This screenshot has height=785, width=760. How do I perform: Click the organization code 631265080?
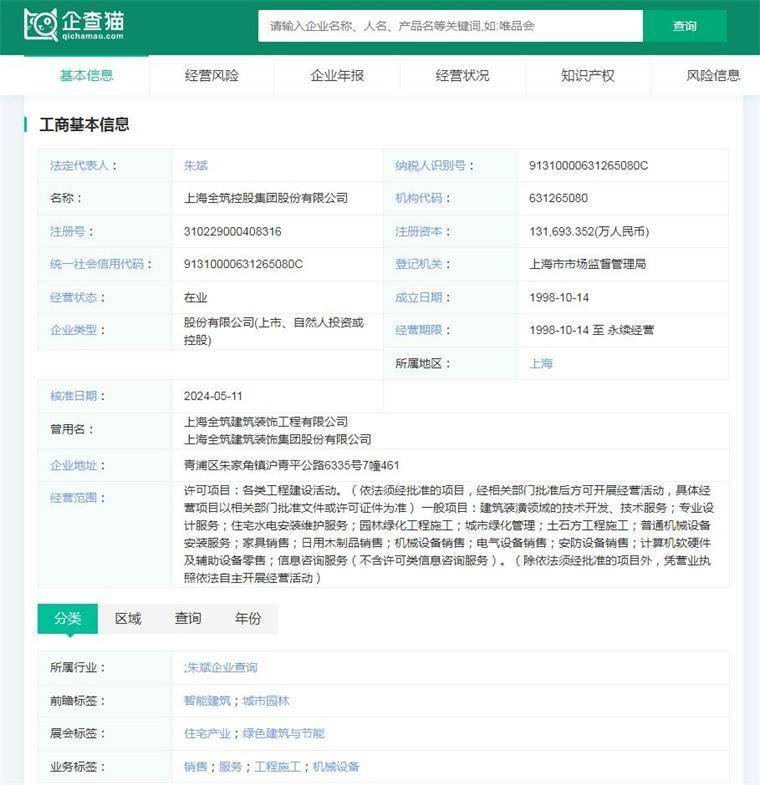pyautogui.click(x=558, y=198)
